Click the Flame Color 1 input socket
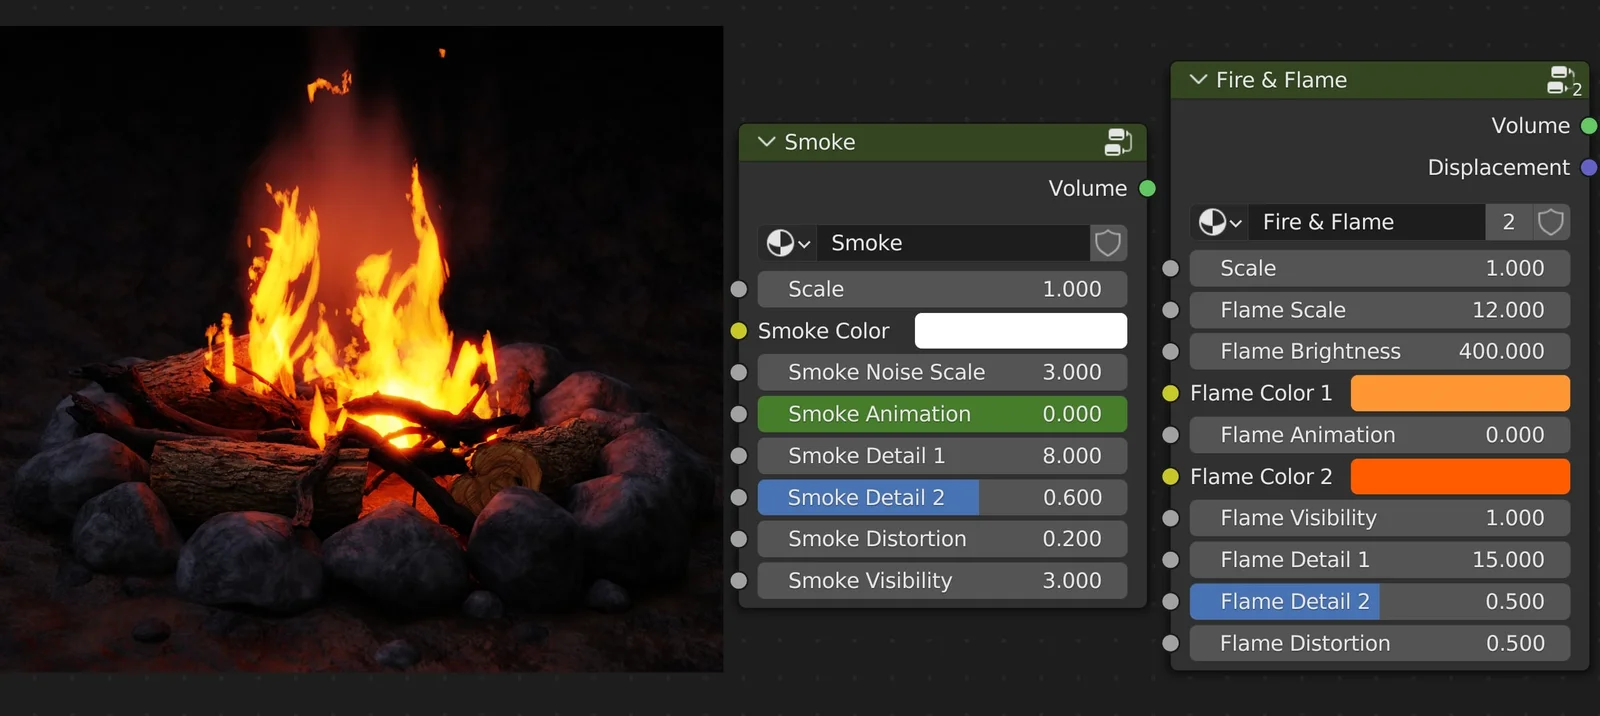 click(x=1171, y=393)
